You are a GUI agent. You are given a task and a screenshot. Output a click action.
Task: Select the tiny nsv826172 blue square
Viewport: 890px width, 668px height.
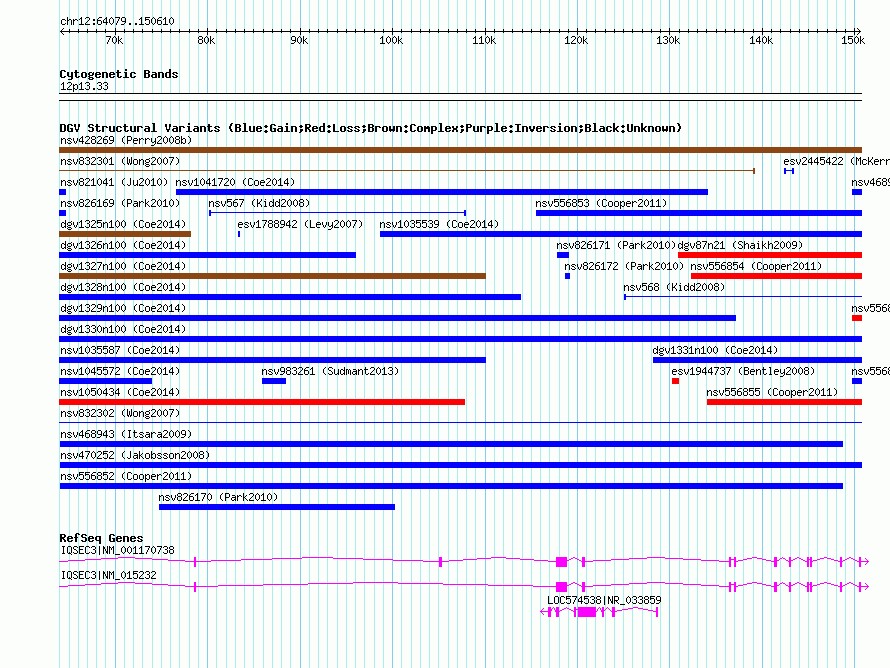coord(568,276)
